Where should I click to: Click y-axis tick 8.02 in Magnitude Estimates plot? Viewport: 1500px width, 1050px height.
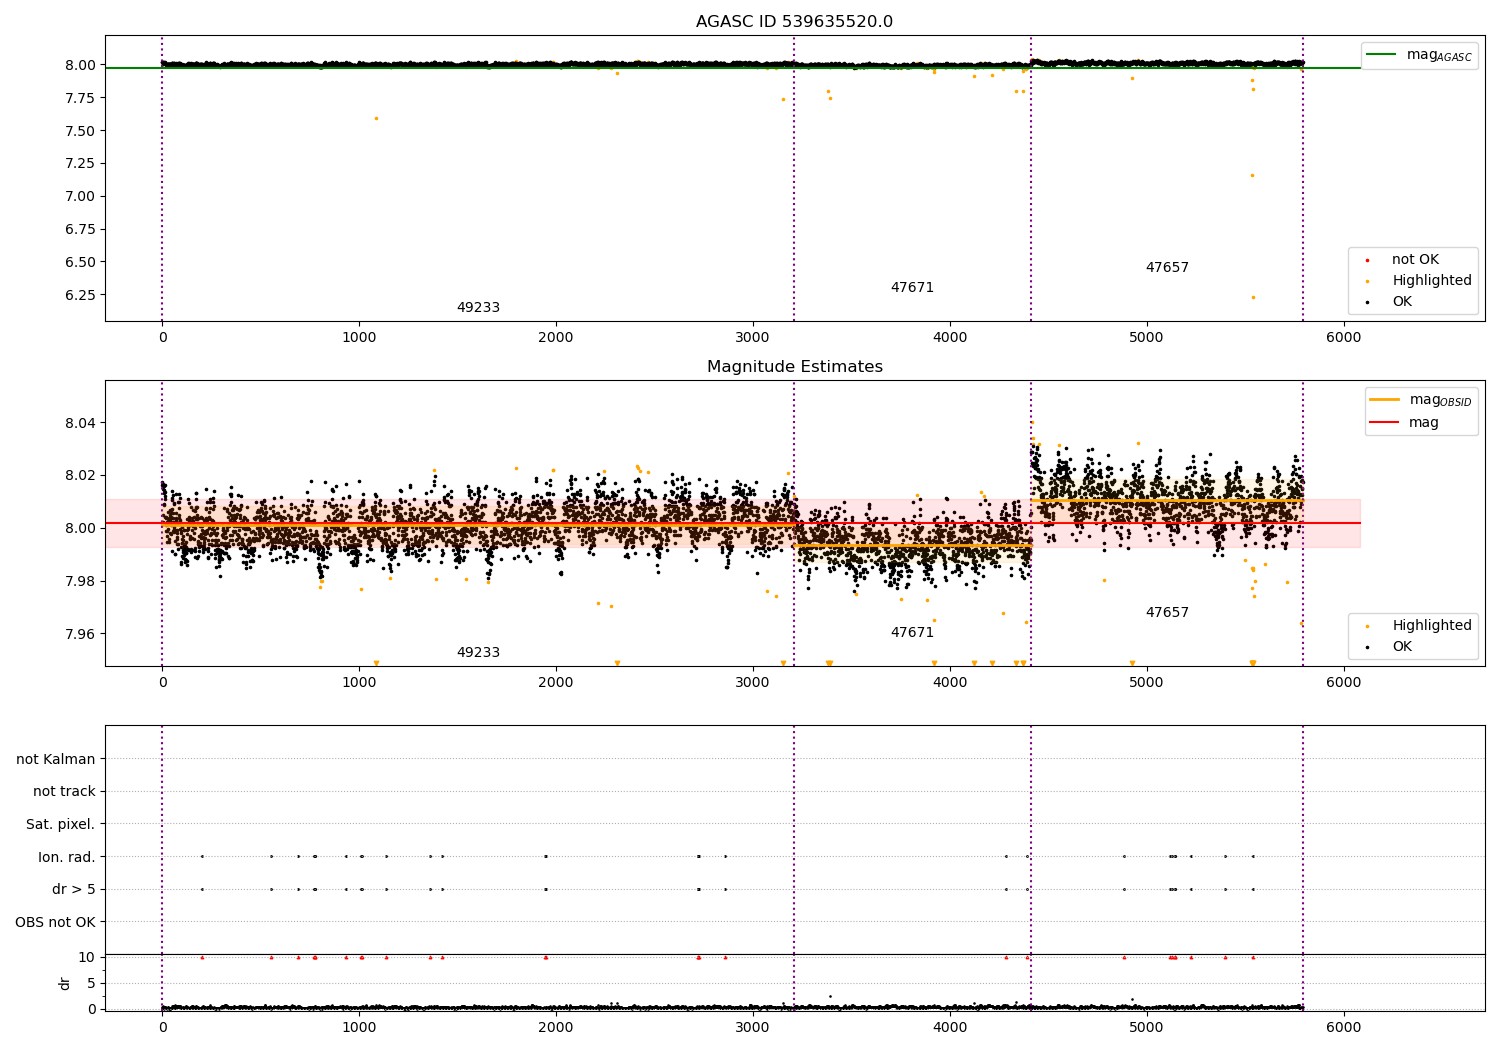point(80,476)
